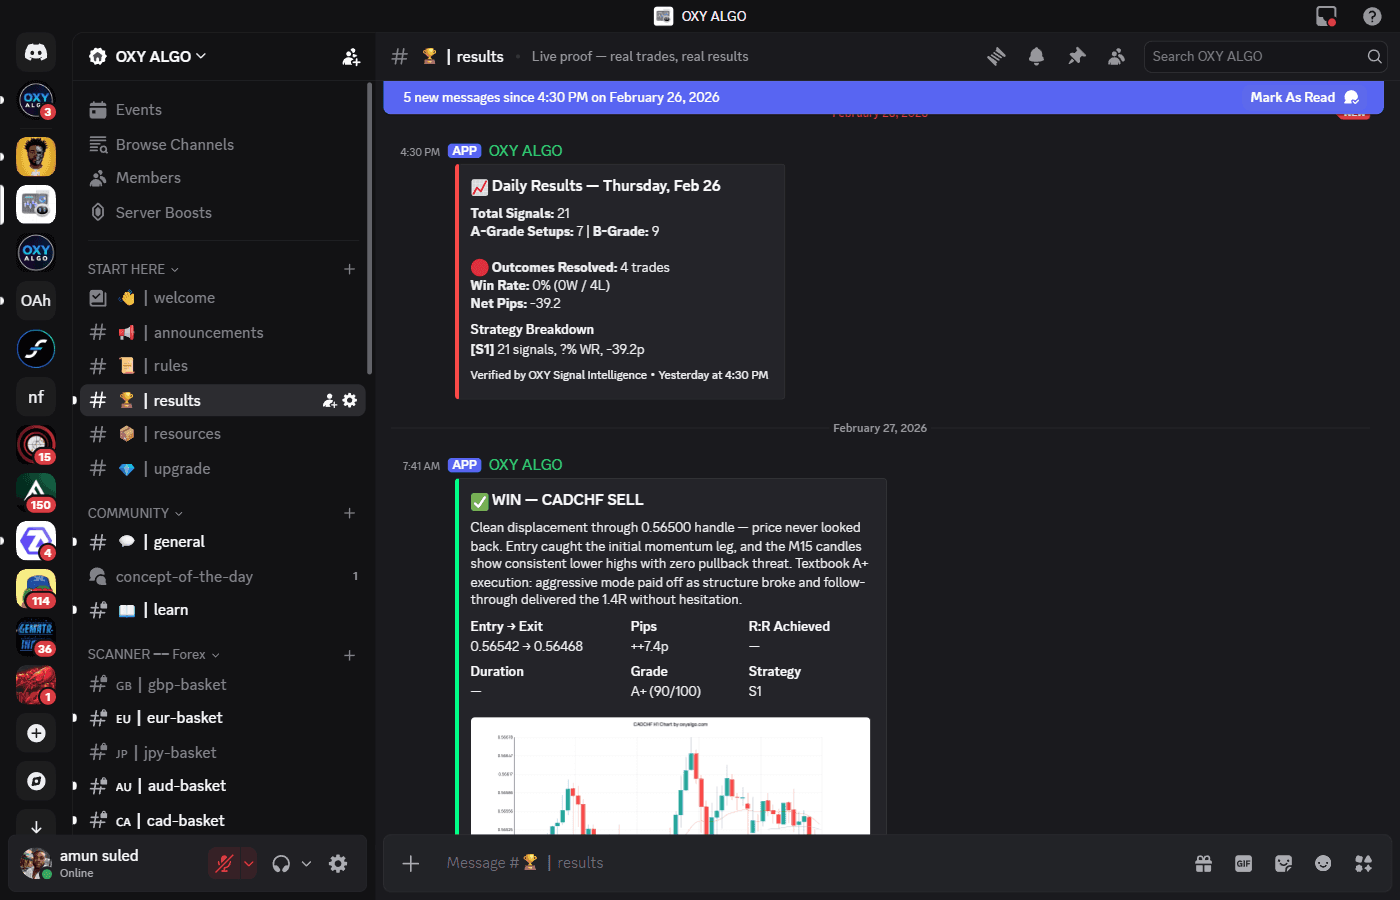Open the inbox icon at top right
This screenshot has width=1400, height=900.
click(x=1326, y=16)
